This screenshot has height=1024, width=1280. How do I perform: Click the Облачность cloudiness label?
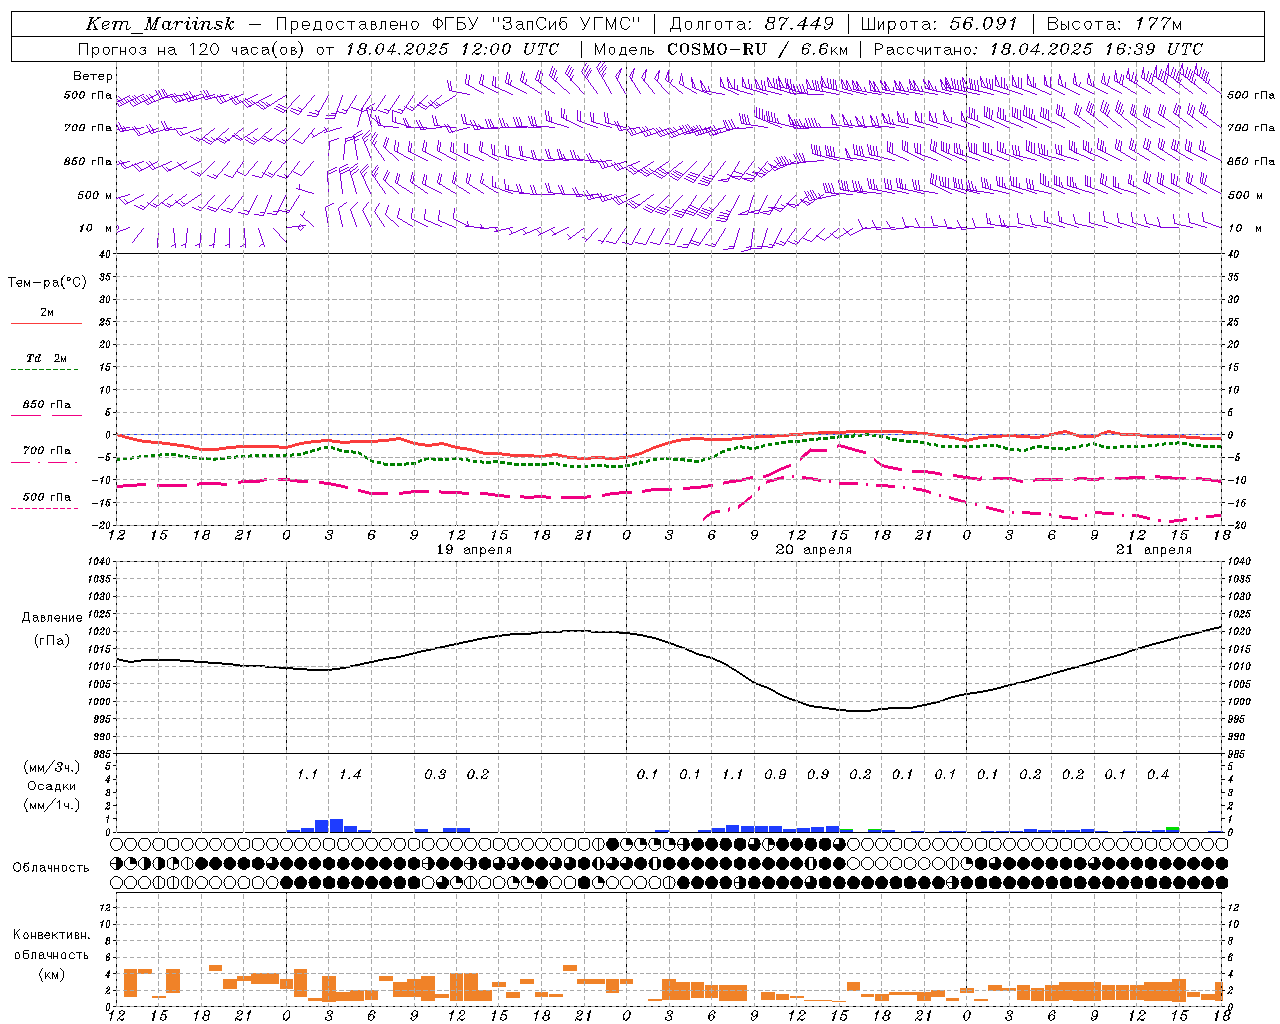pos(51,868)
